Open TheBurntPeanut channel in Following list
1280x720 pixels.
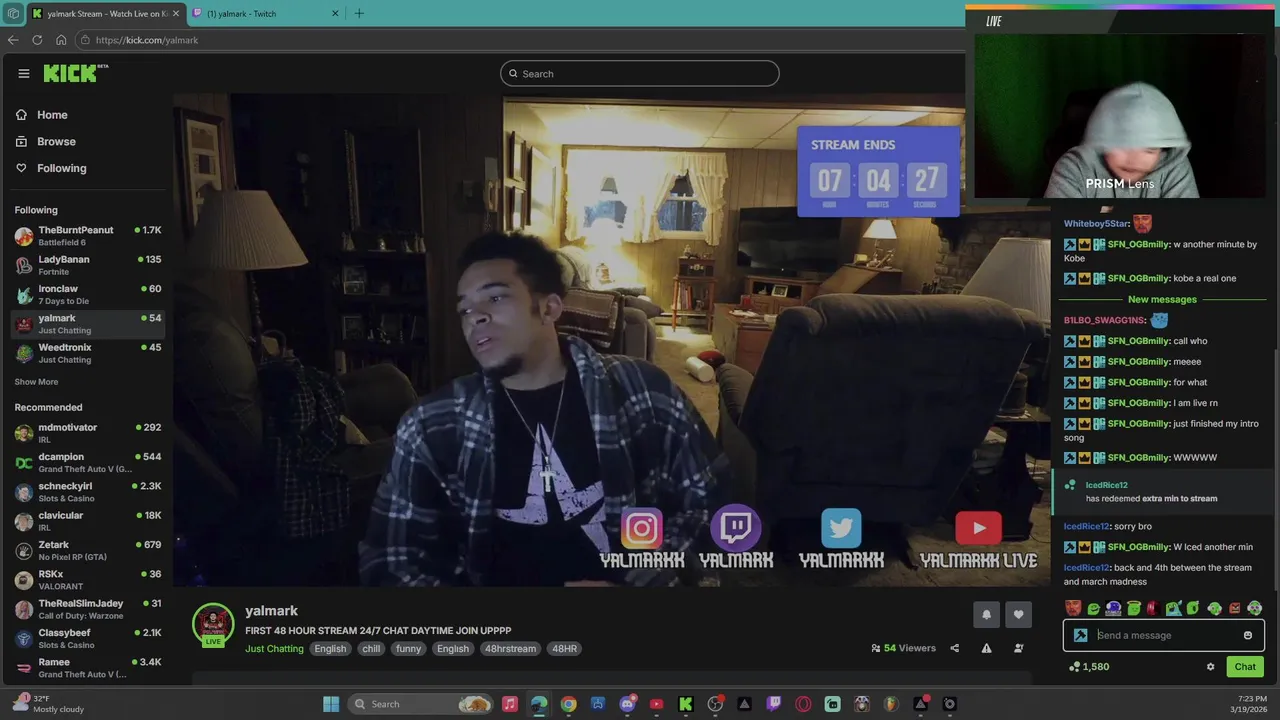(x=88, y=236)
